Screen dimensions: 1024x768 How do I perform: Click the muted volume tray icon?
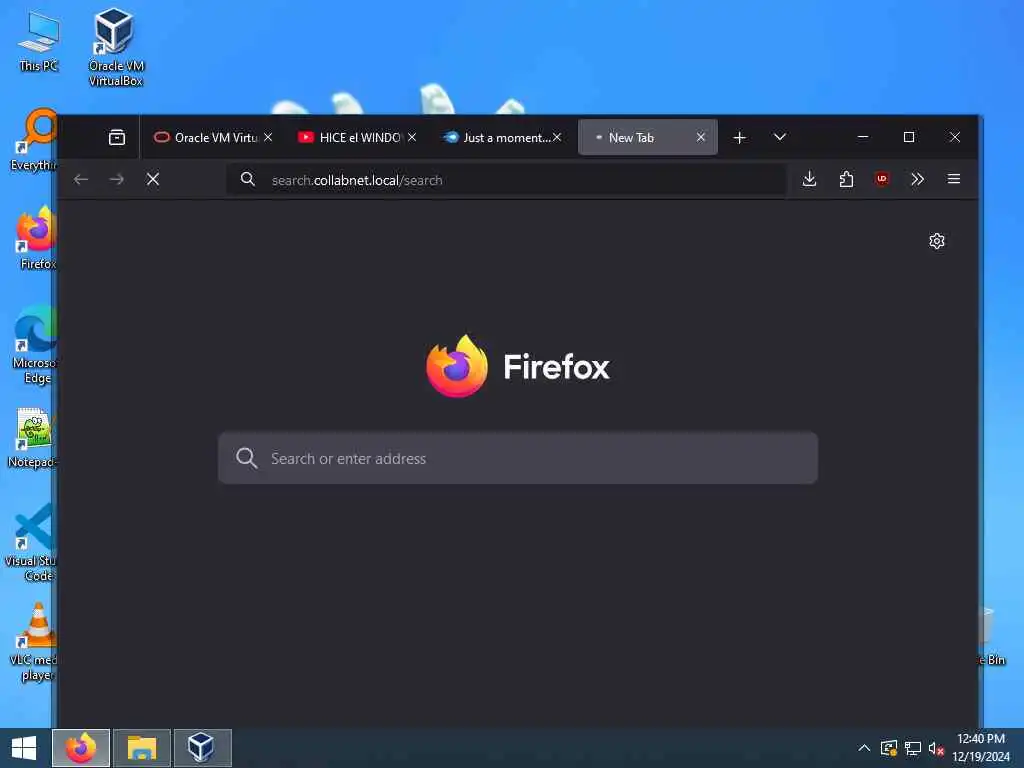point(936,748)
